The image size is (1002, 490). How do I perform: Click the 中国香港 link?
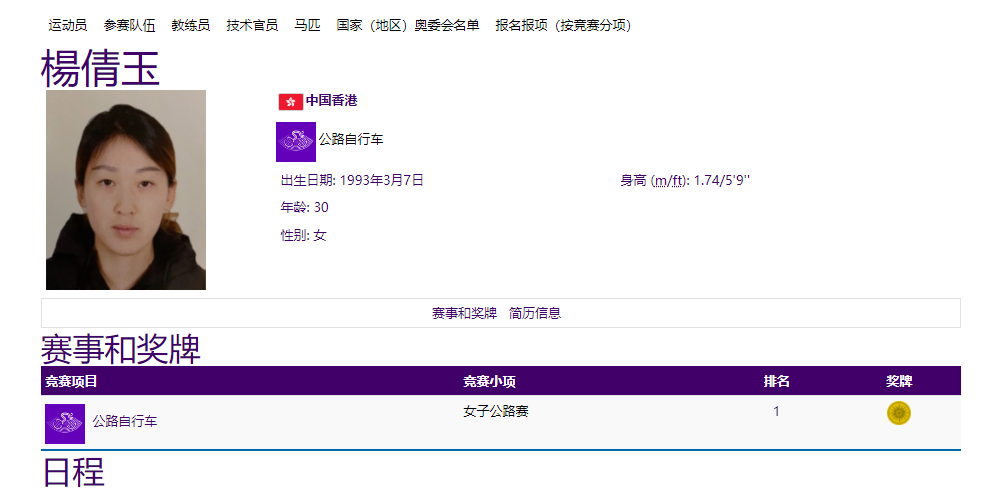pyautogui.click(x=331, y=101)
